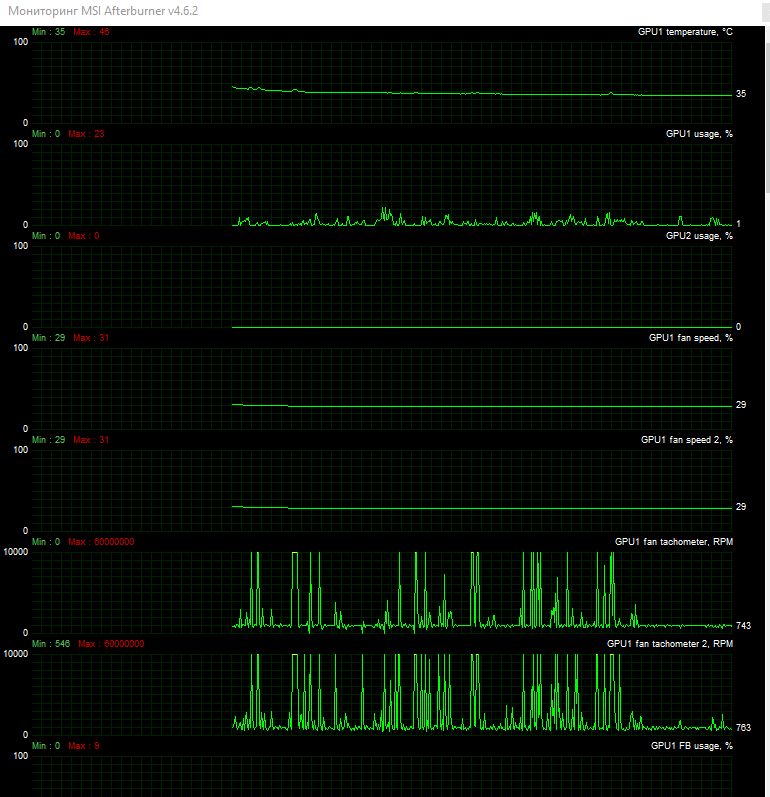This screenshot has height=797, width=770.
Task: Click the current temperature value 35
Action: [x=741, y=94]
